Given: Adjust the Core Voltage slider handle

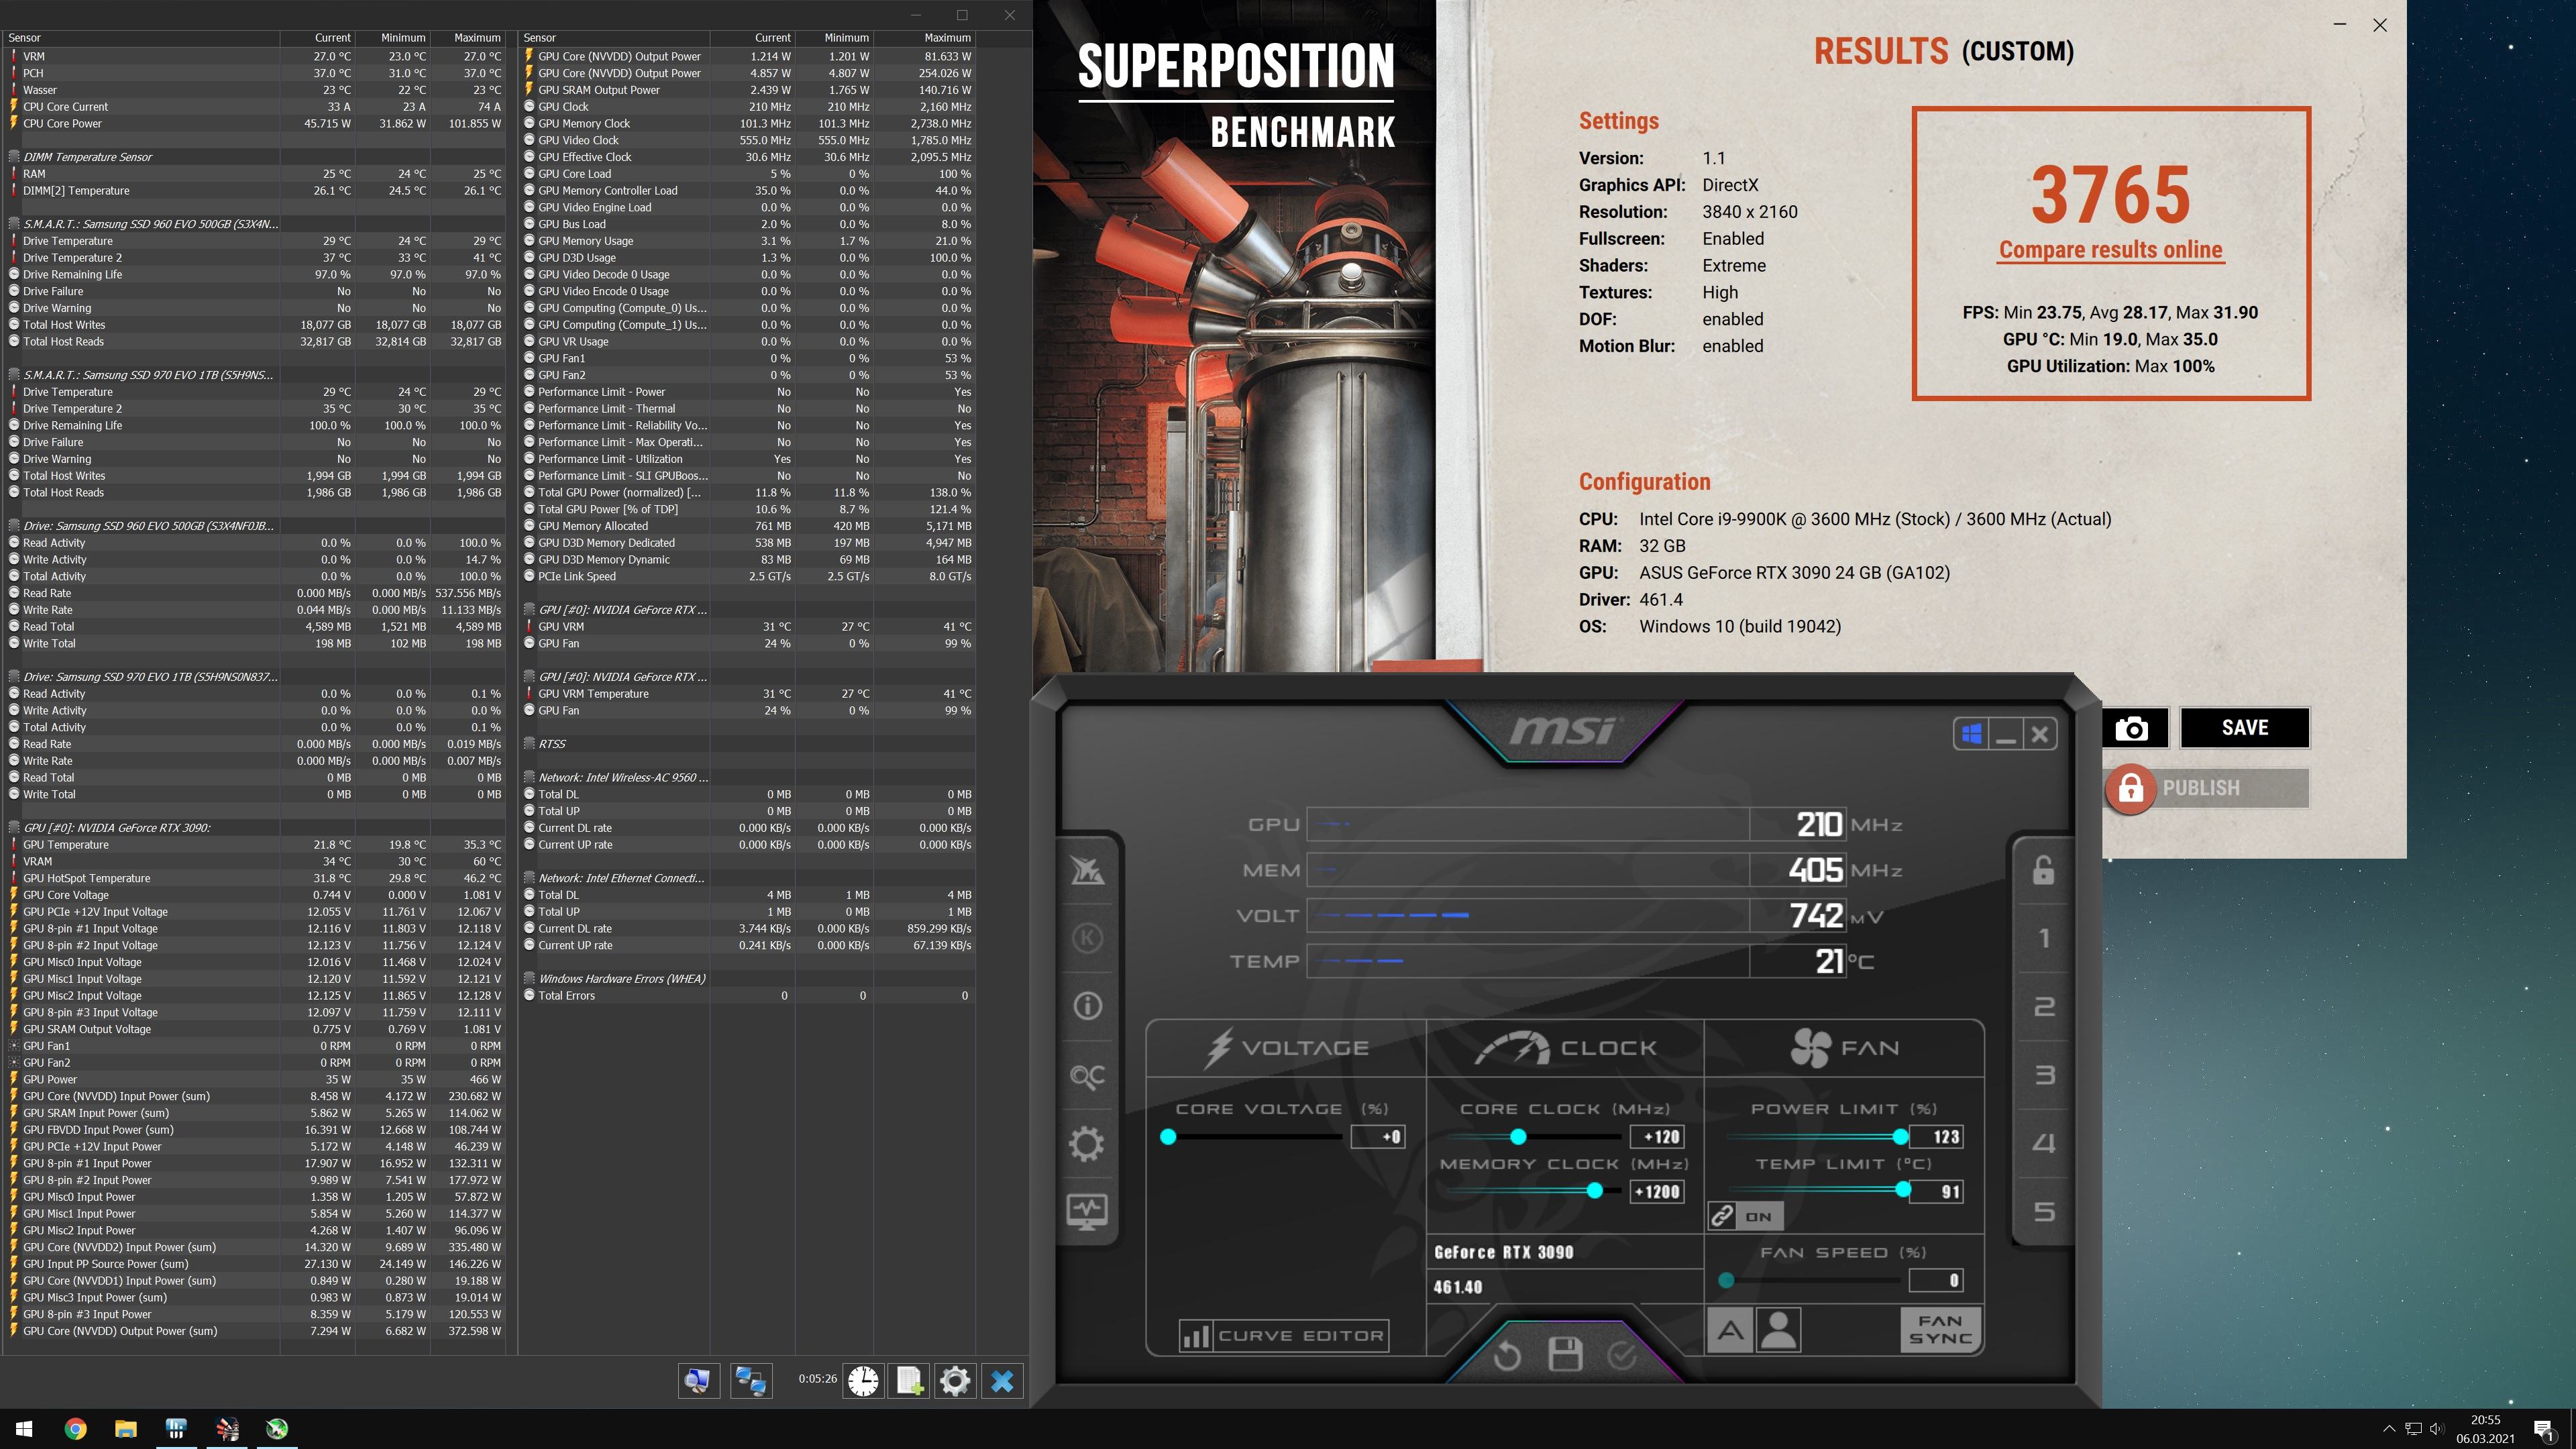Looking at the screenshot, I should pos(1168,1137).
